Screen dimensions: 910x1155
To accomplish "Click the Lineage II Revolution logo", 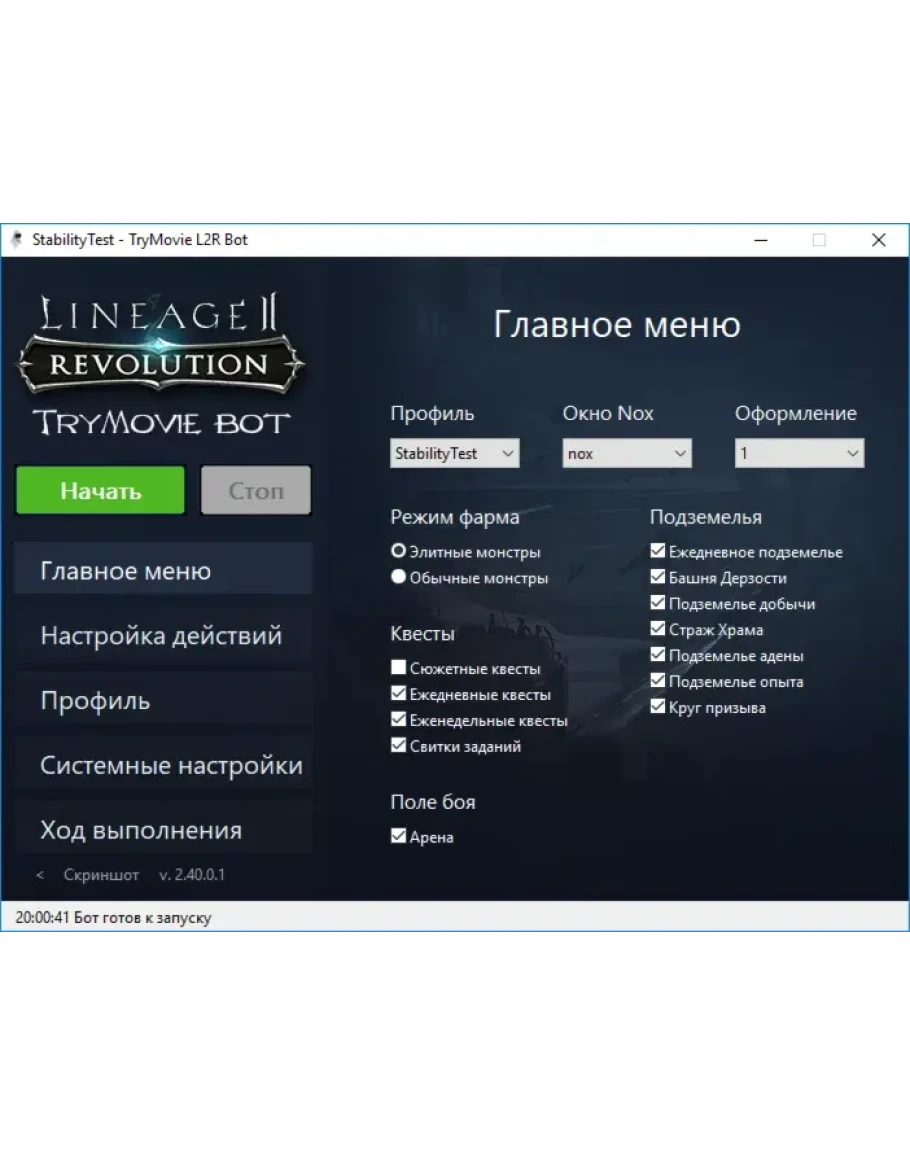I will tap(161, 343).
